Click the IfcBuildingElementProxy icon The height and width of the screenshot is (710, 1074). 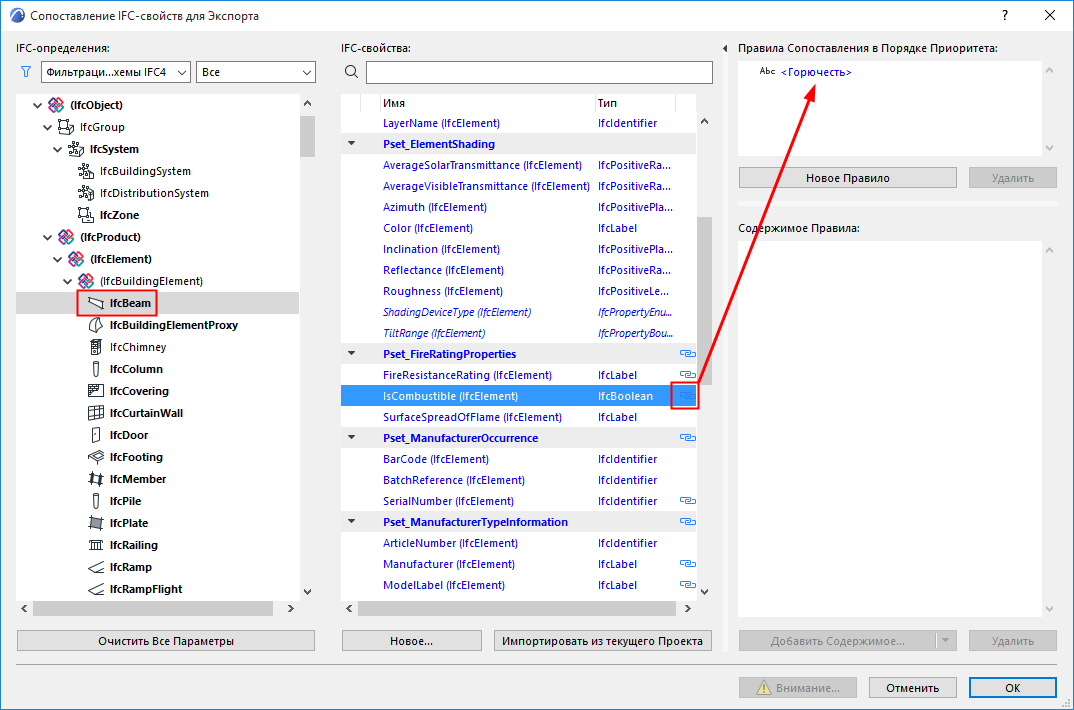[96, 325]
